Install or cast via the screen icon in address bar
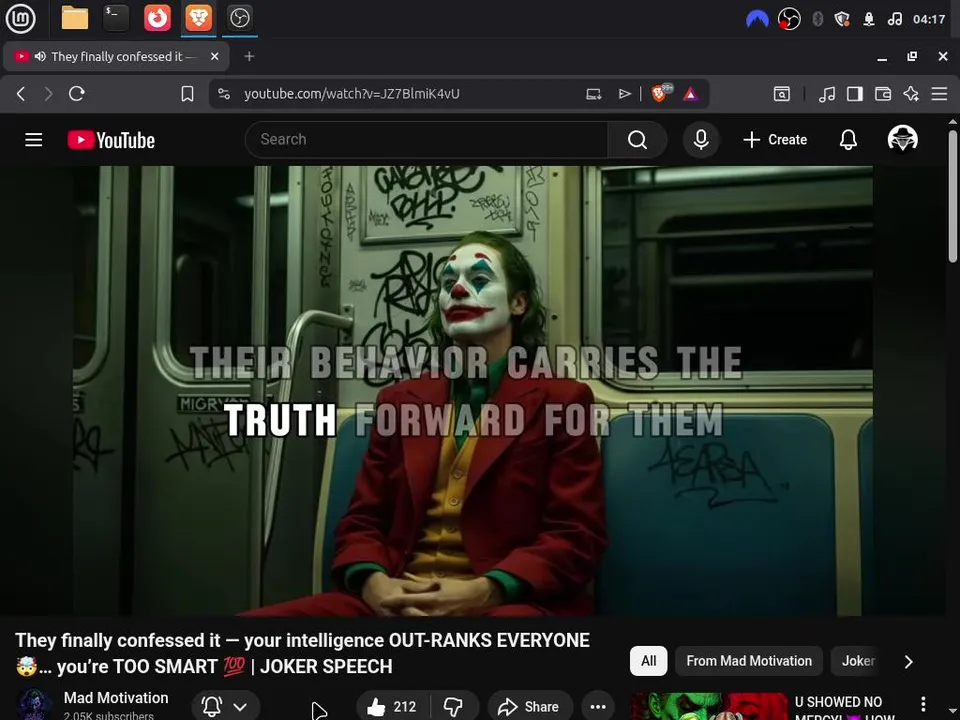 pos(593,94)
